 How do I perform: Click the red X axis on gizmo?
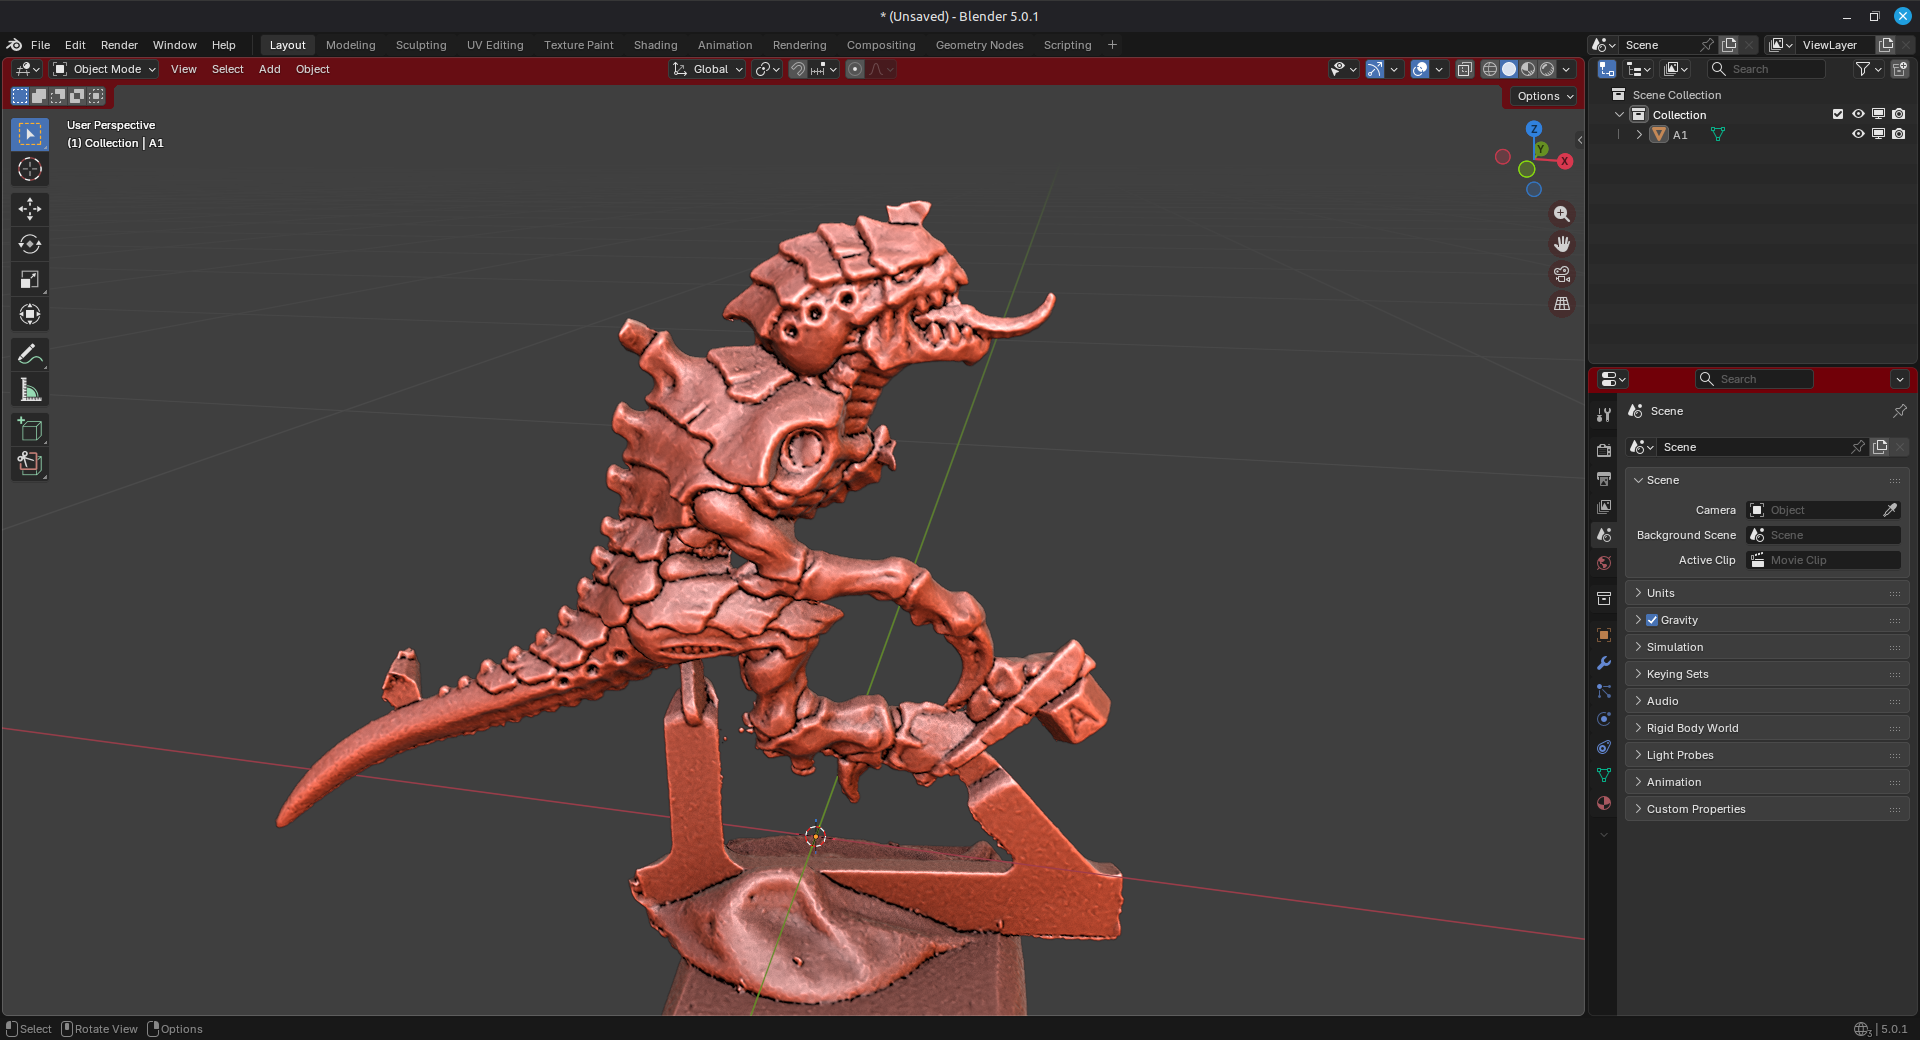click(1565, 161)
